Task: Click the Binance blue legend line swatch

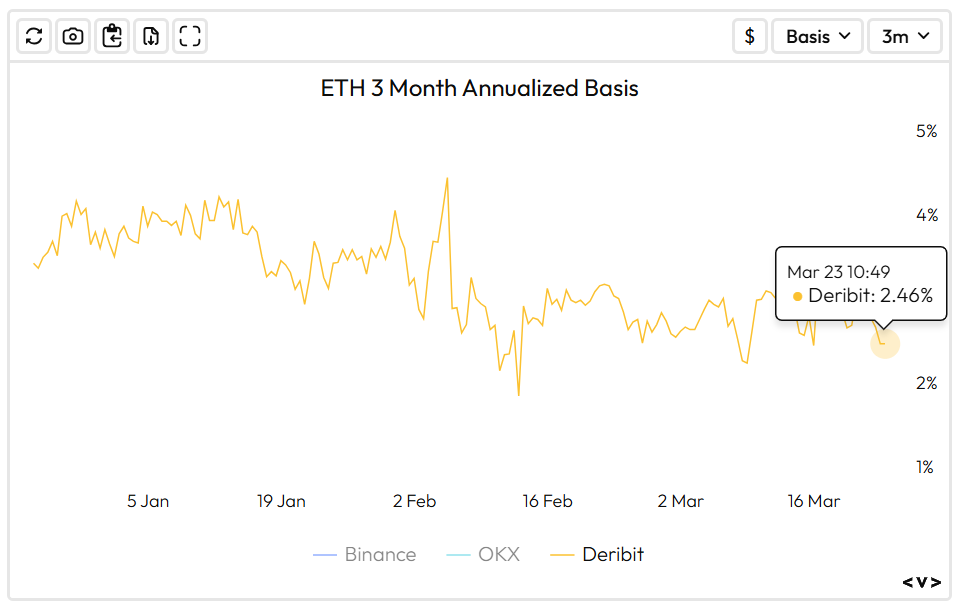Action: pos(324,554)
